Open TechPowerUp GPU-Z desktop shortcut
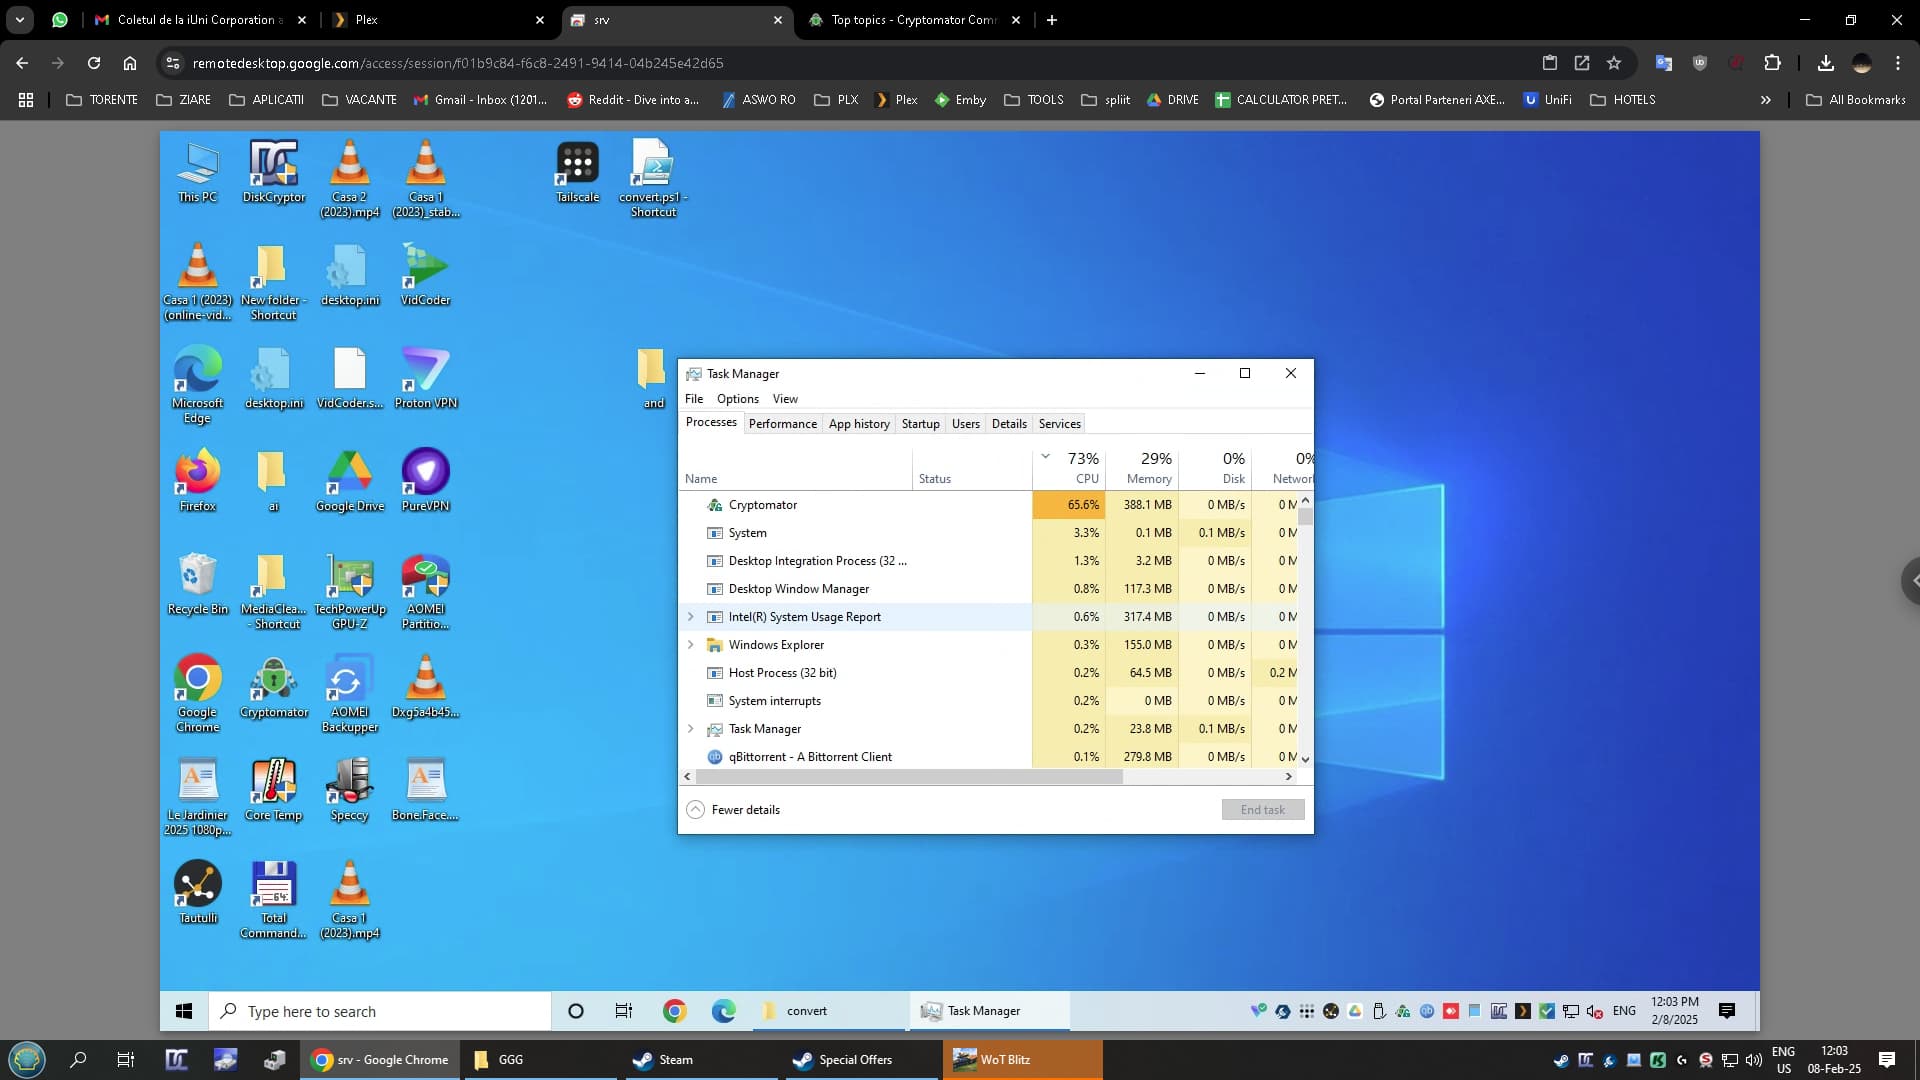Image resolution: width=1920 pixels, height=1080 pixels. (349, 590)
